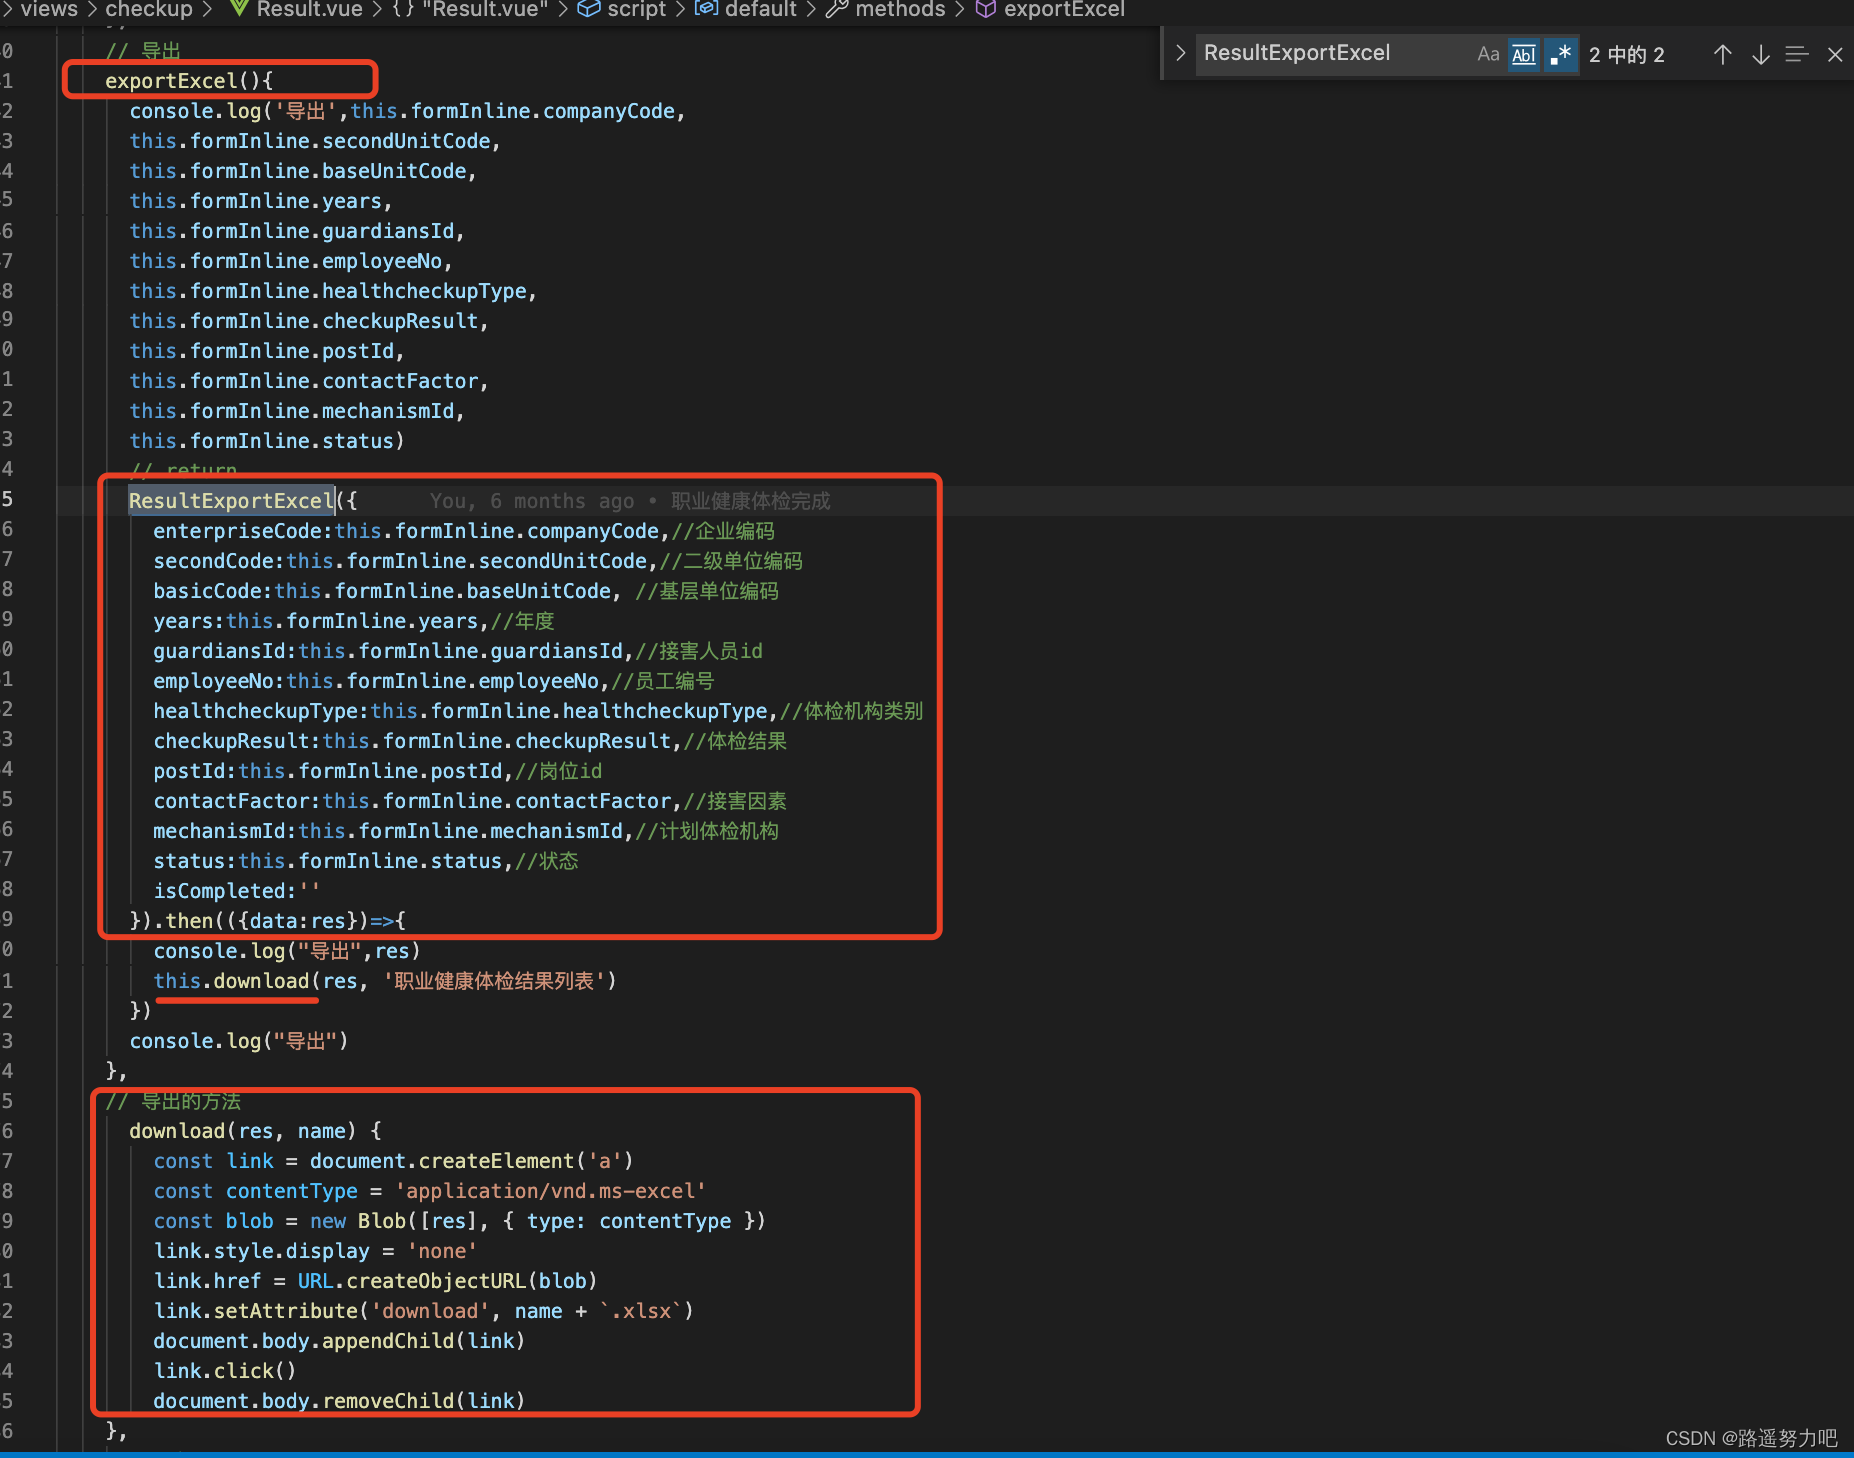Open the script breadcrumb segment
The height and width of the screenshot is (1458, 1854).
tap(637, 10)
